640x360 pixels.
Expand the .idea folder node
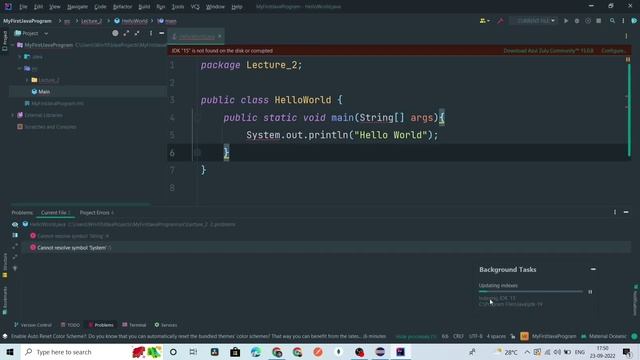(20, 57)
